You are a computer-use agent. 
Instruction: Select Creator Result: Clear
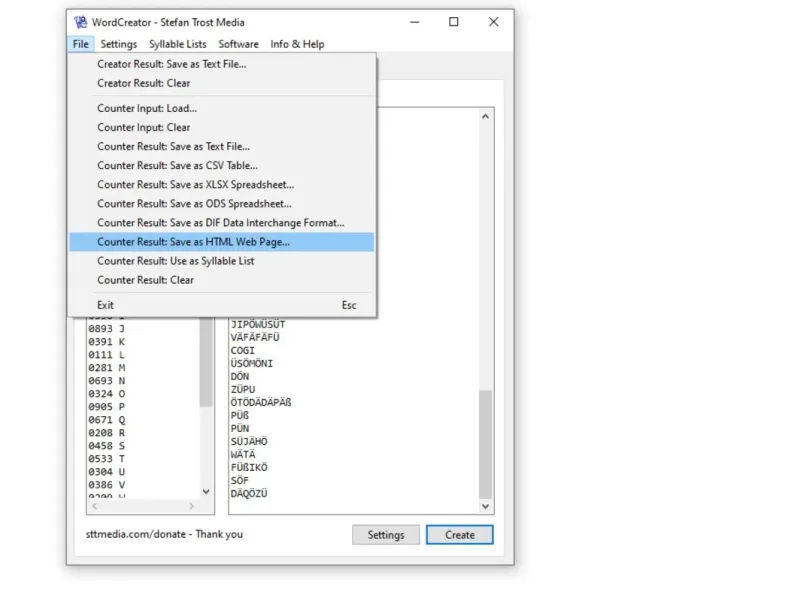point(221,83)
